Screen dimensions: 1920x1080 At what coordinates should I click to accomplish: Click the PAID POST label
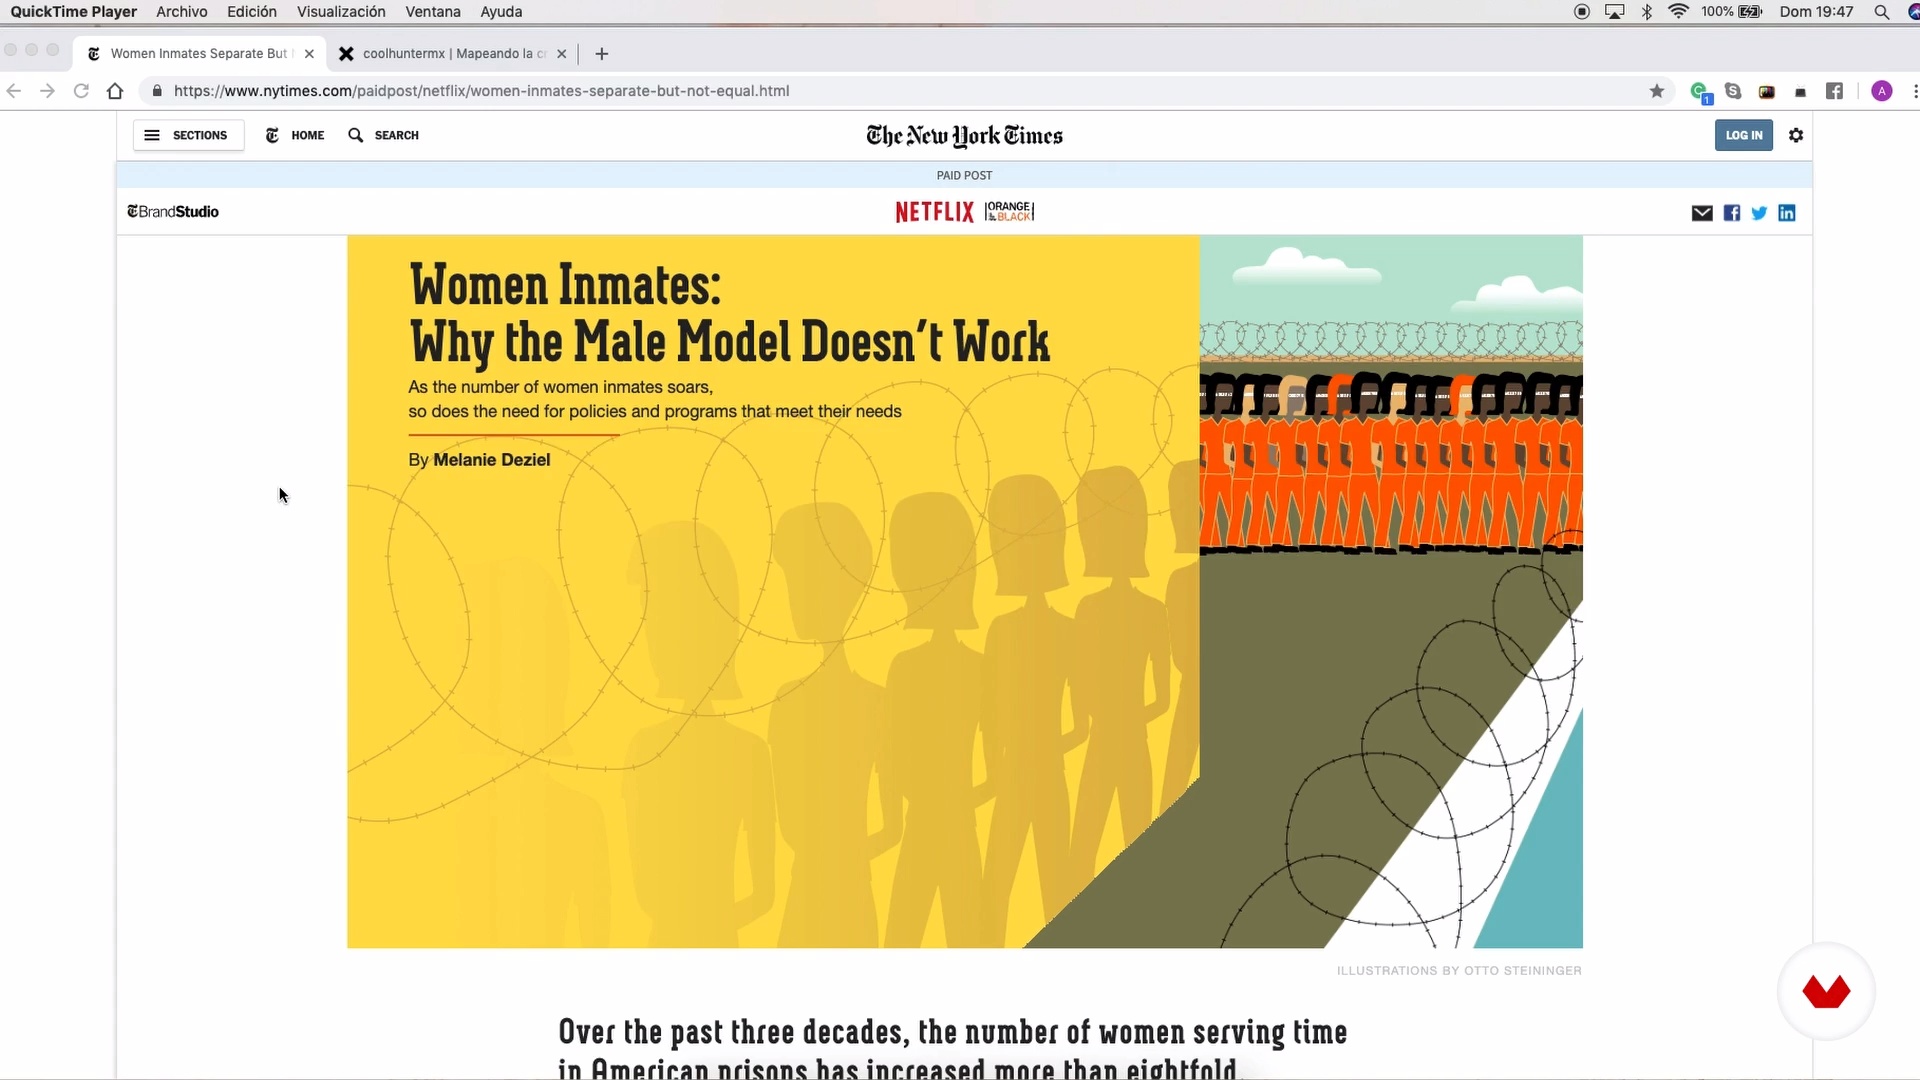pyautogui.click(x=964, y=176)
